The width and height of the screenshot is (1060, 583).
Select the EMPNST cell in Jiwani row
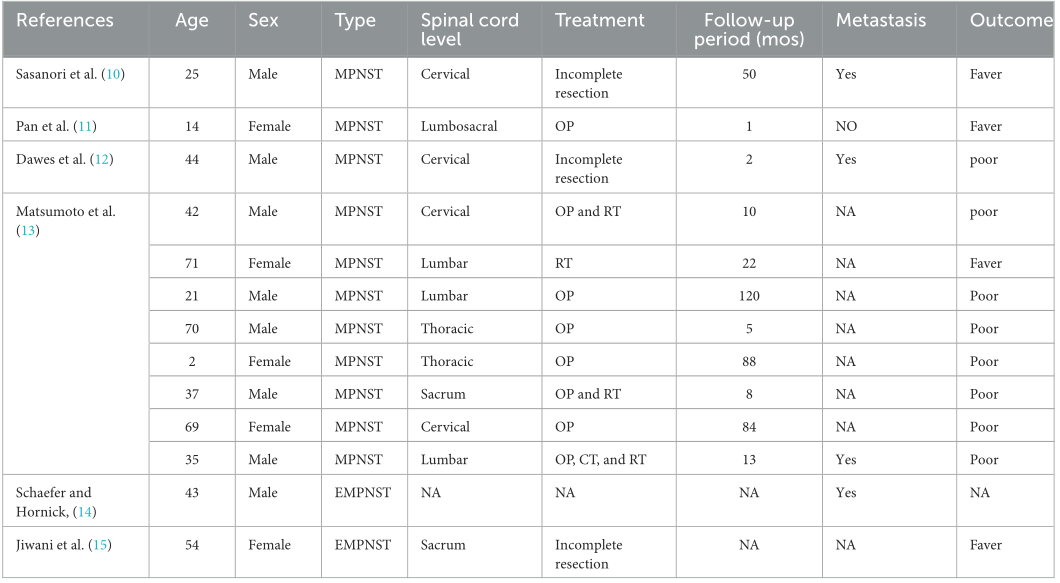[364, 546]
